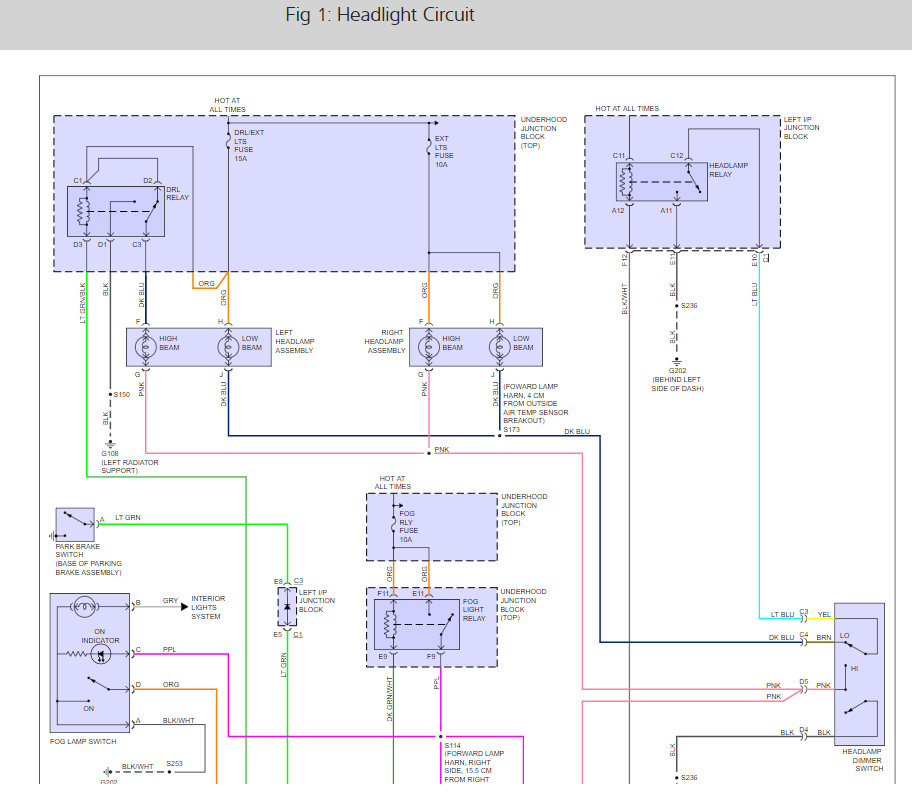Click the FOG RLY 10A fuse symbol

[x=394, y=522]
